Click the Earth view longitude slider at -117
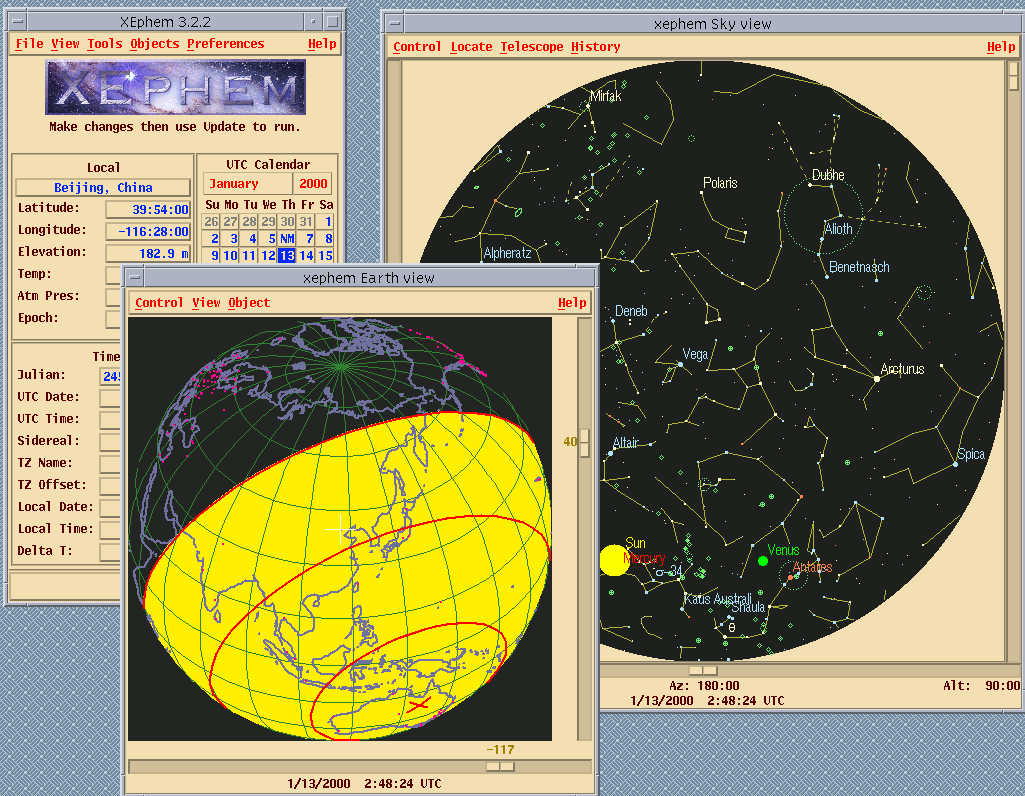The height and width of the screenshot is (796, 1025). click(501, 766)
